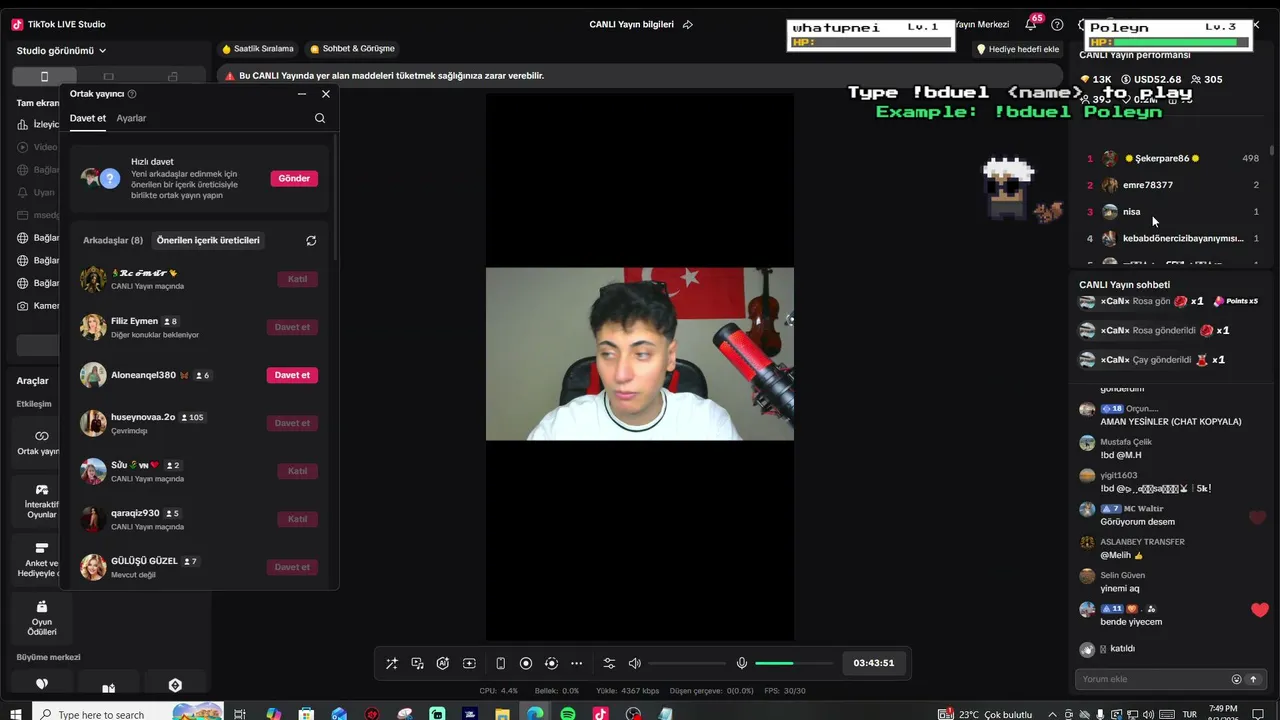Select the portrait phone layout tab
Screen dimensions: 1280x720
coord(44,77)
